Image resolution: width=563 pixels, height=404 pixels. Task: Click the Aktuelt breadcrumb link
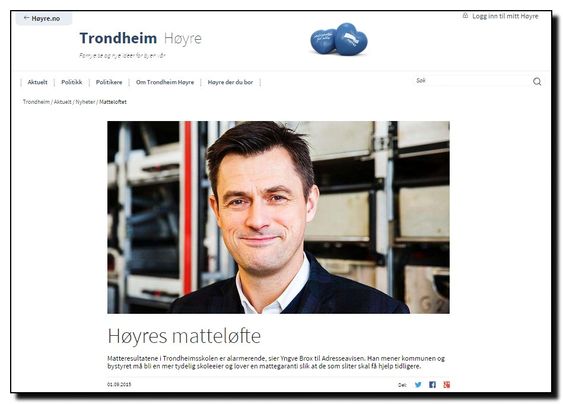(62, 102)
